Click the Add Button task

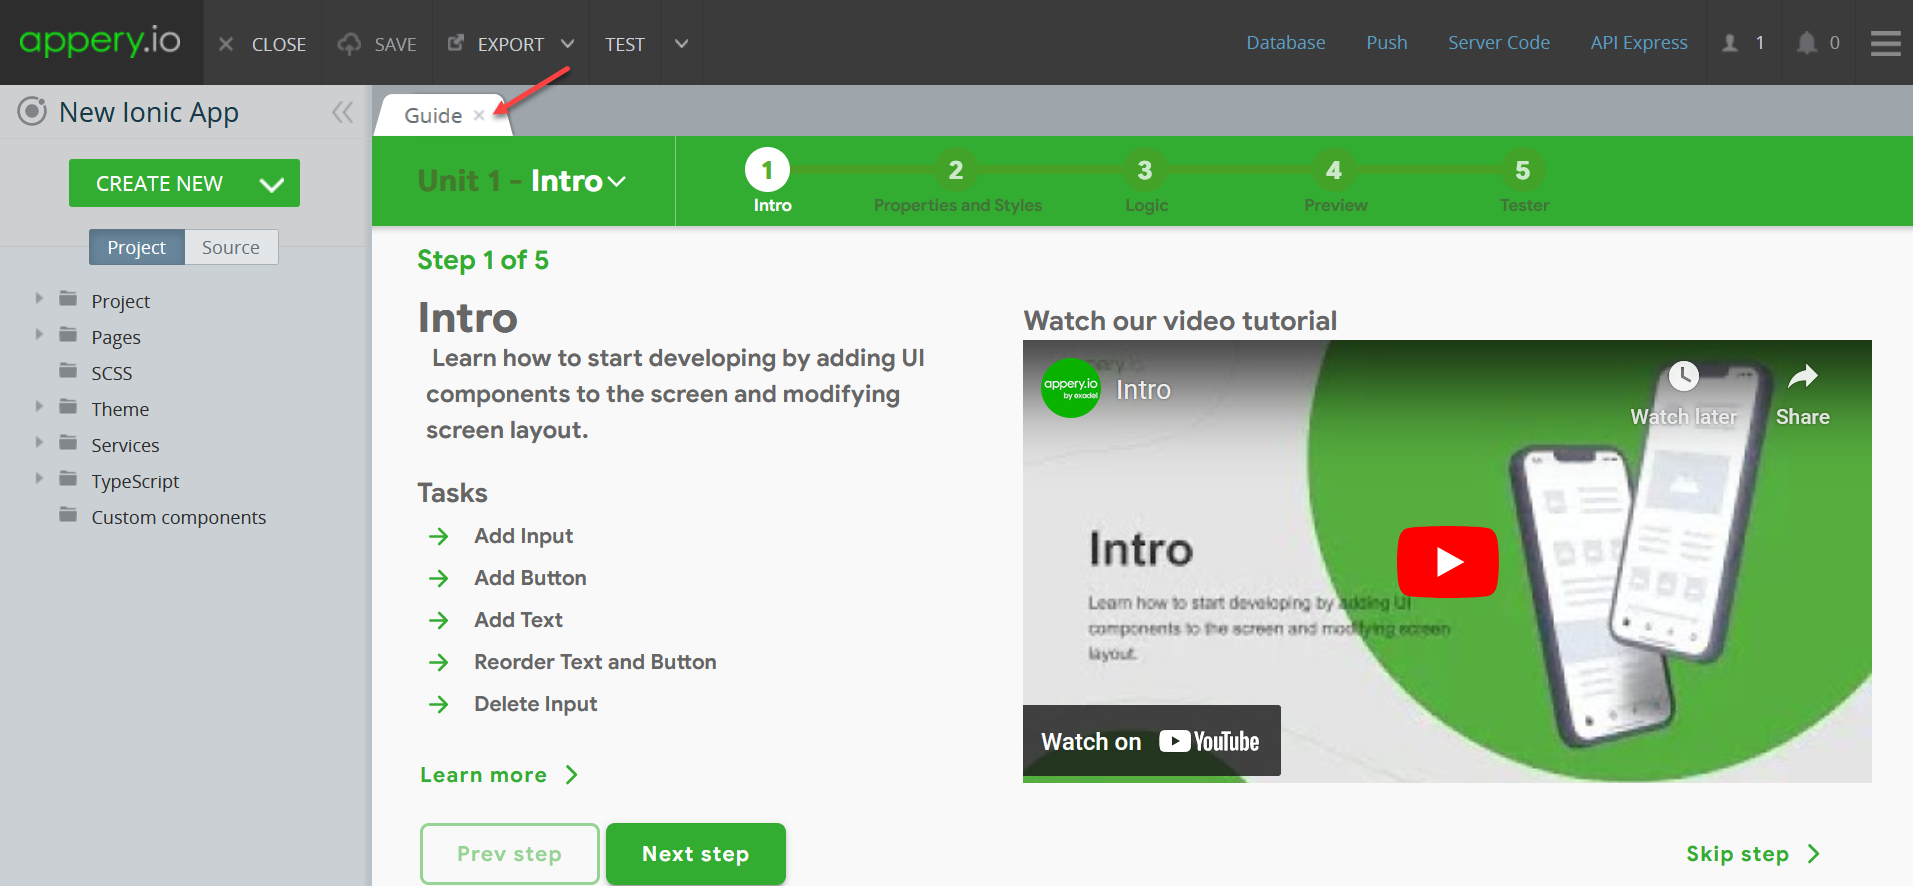coord(530,578)
